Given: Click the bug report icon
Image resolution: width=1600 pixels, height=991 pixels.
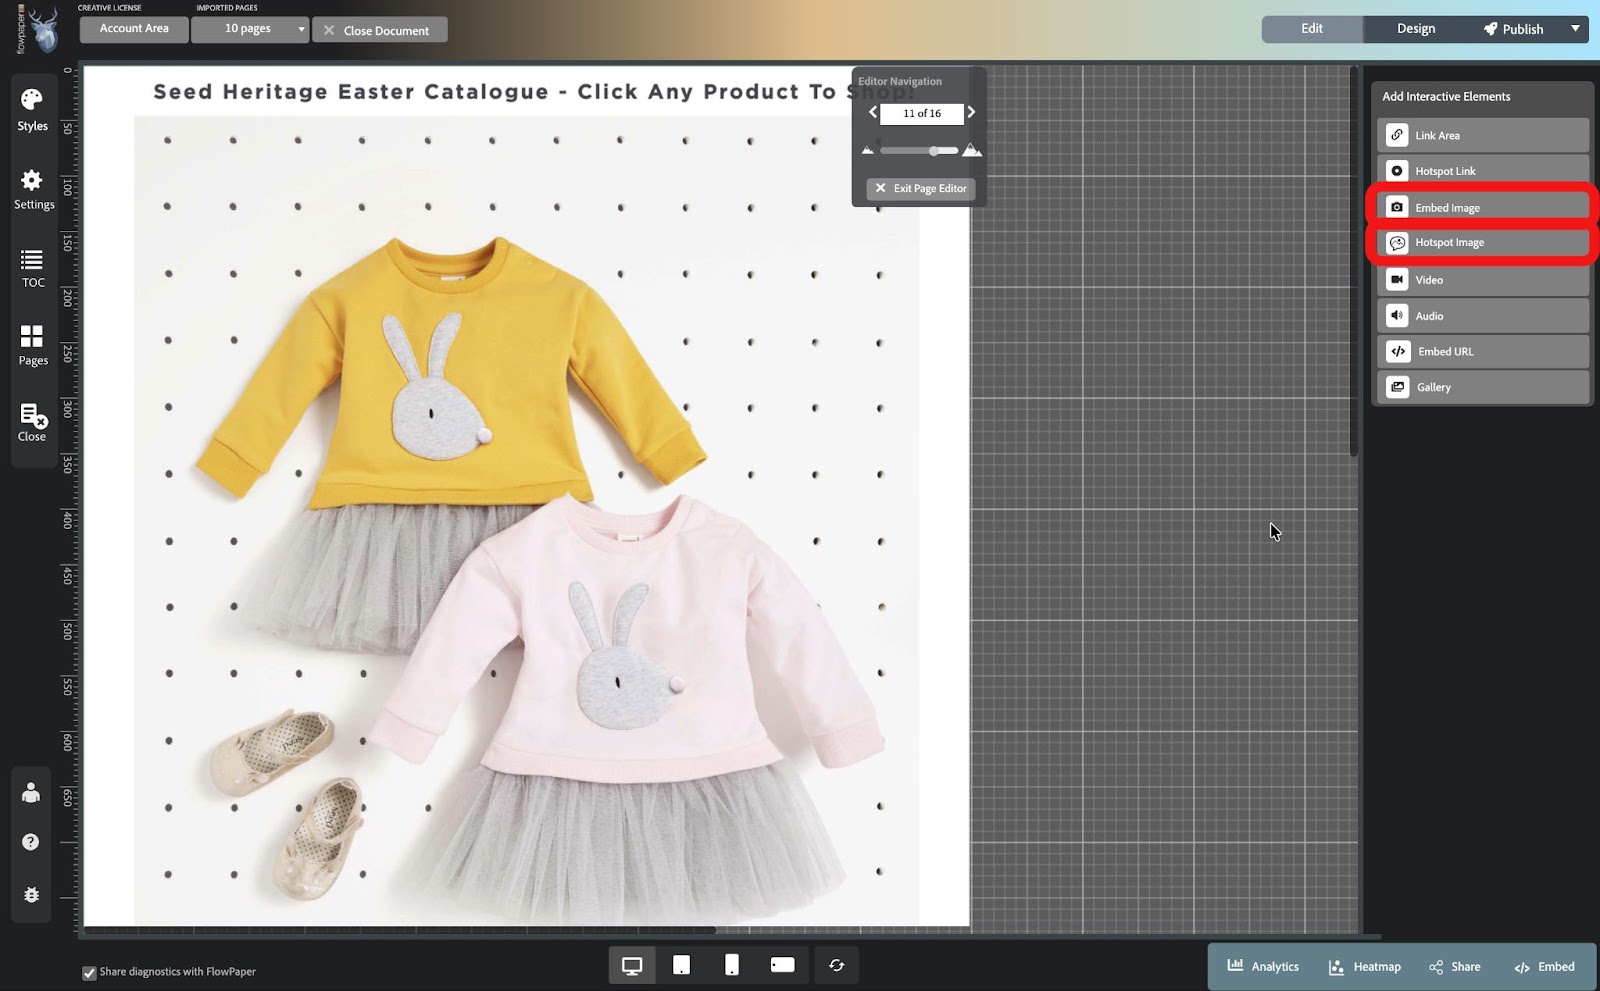Looking at the screenshot, I should (x=31, y=895).
